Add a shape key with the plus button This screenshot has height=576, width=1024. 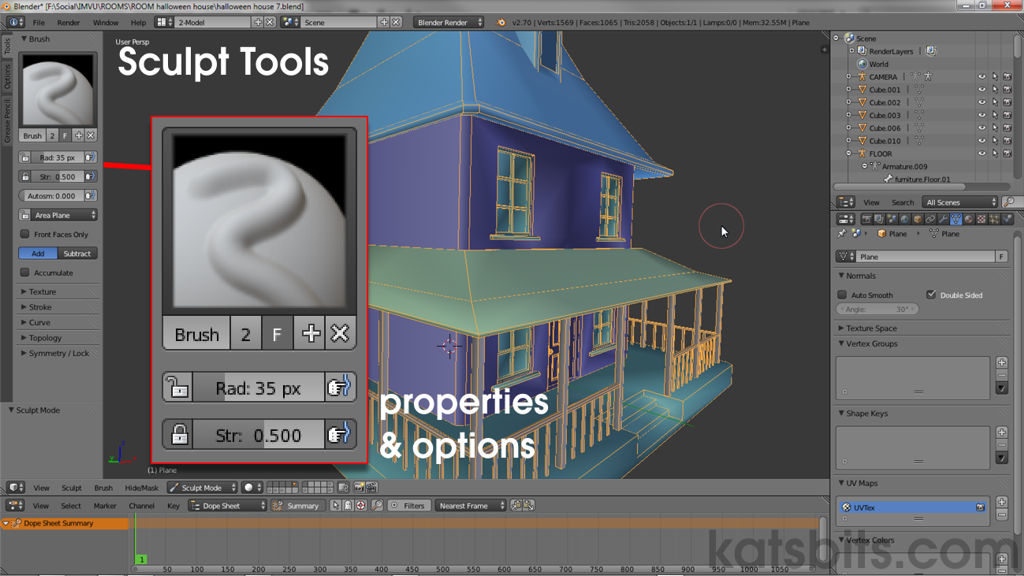click(x=1002, y=432)
